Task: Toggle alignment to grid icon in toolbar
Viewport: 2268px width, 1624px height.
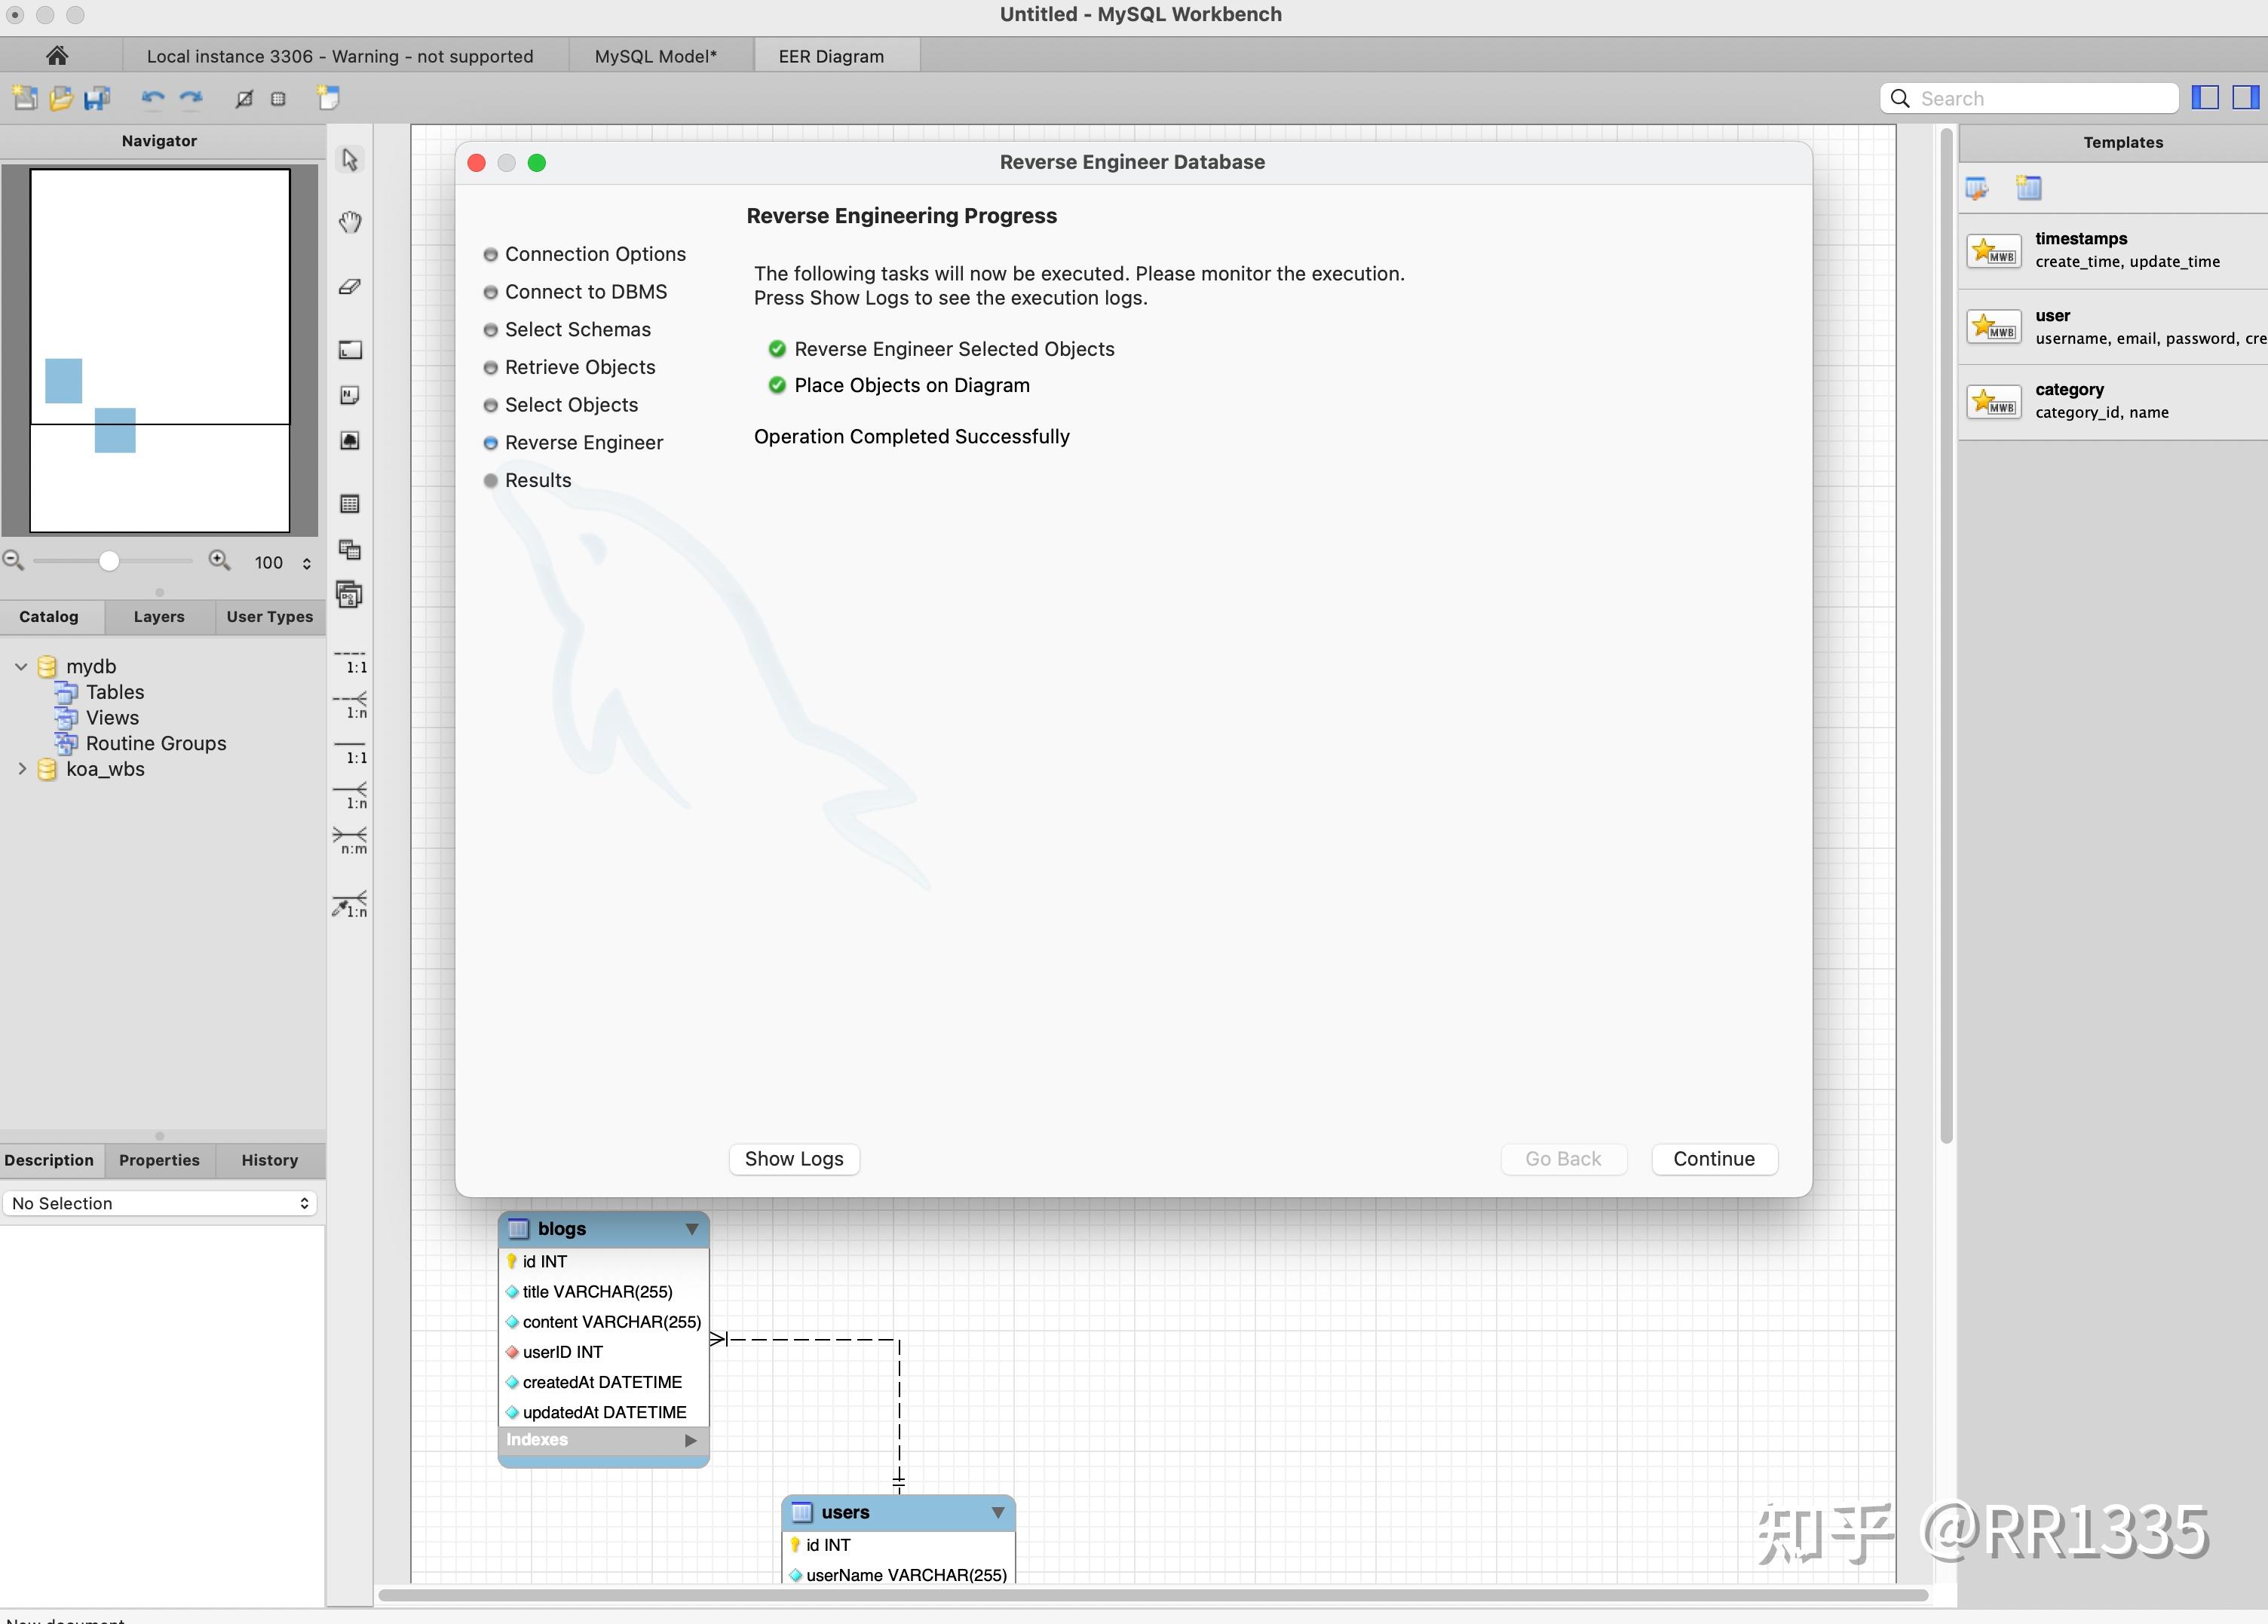Action: click(x=243, y=97)
